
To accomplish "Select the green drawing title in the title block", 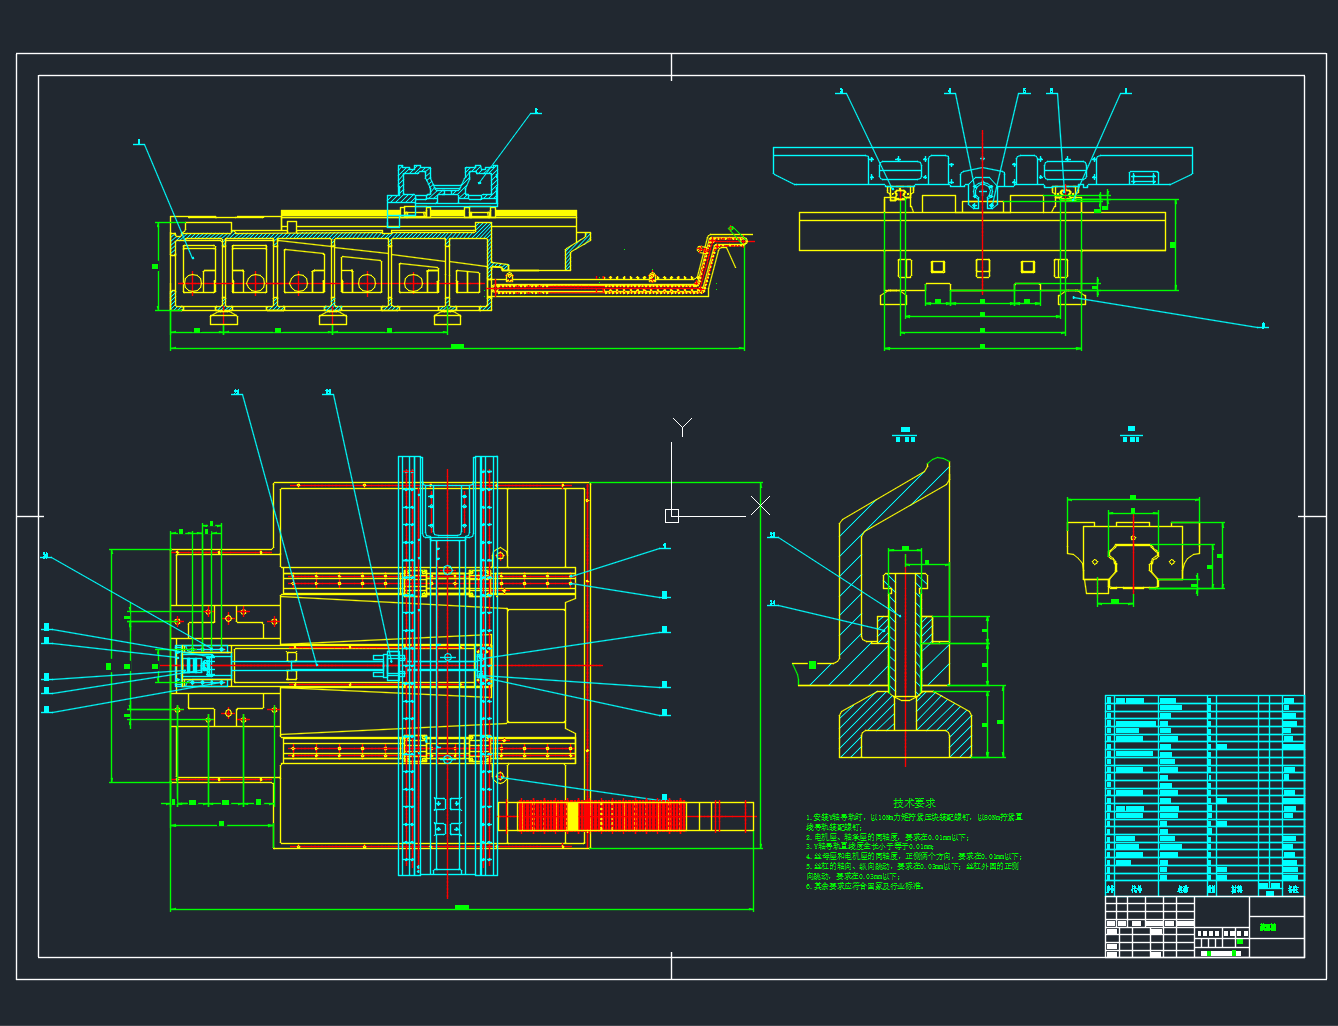I will [1267, 927].
